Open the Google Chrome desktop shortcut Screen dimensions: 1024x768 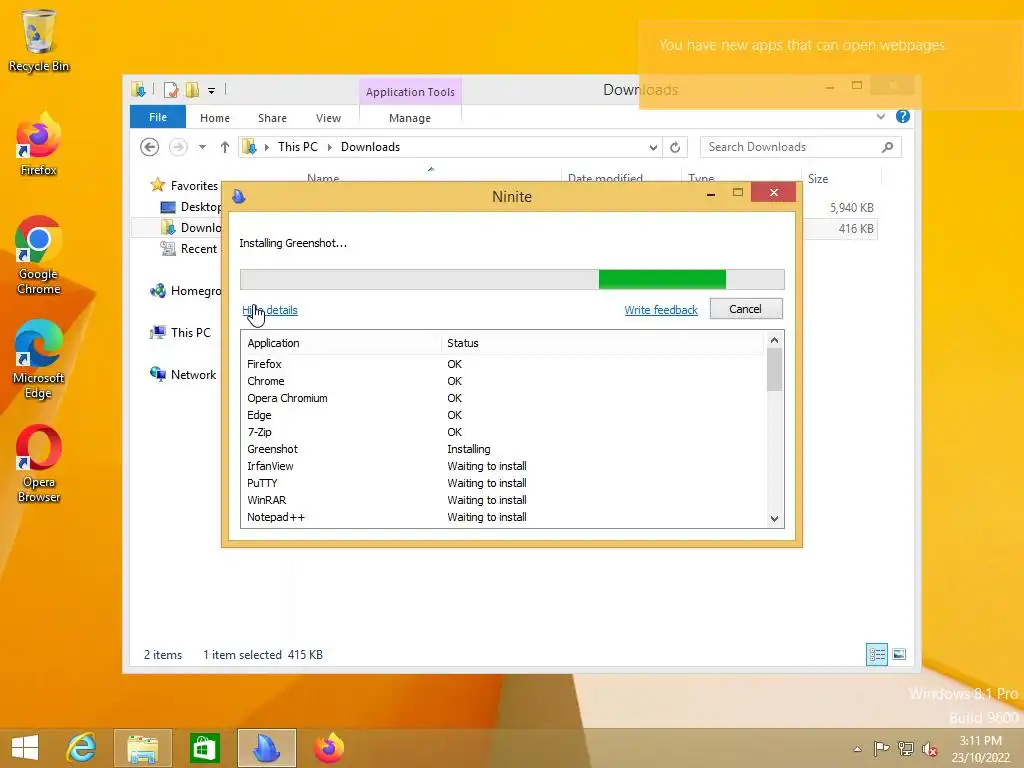(x=39, y=255)
